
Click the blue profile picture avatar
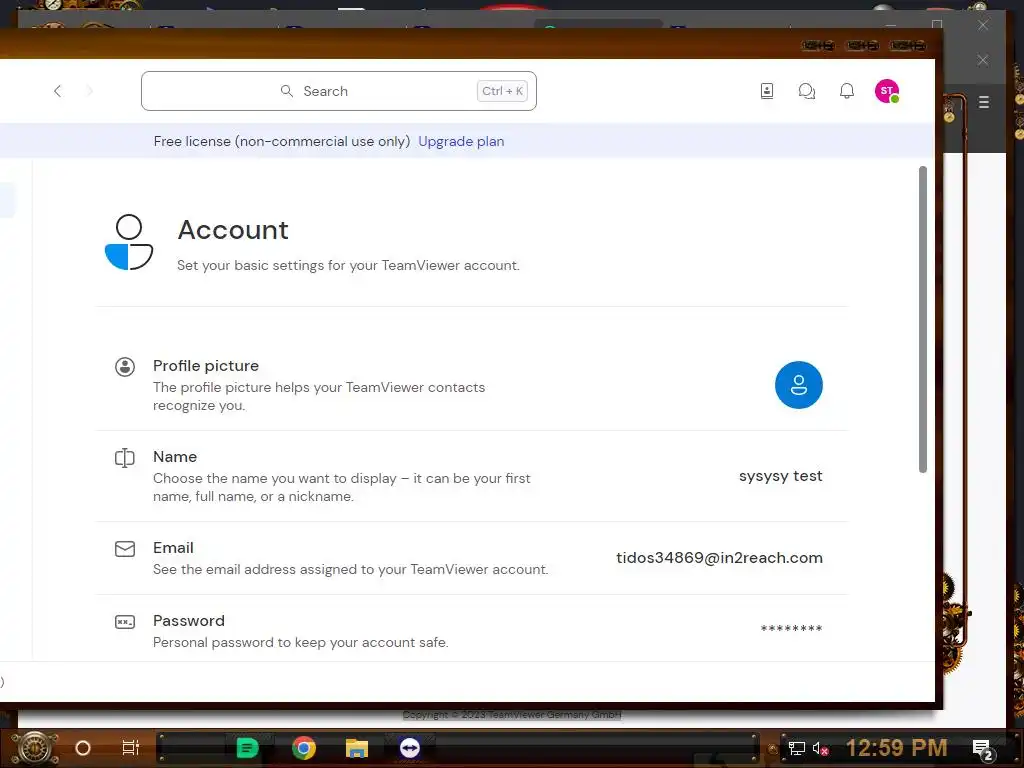(x=798, y=385)
